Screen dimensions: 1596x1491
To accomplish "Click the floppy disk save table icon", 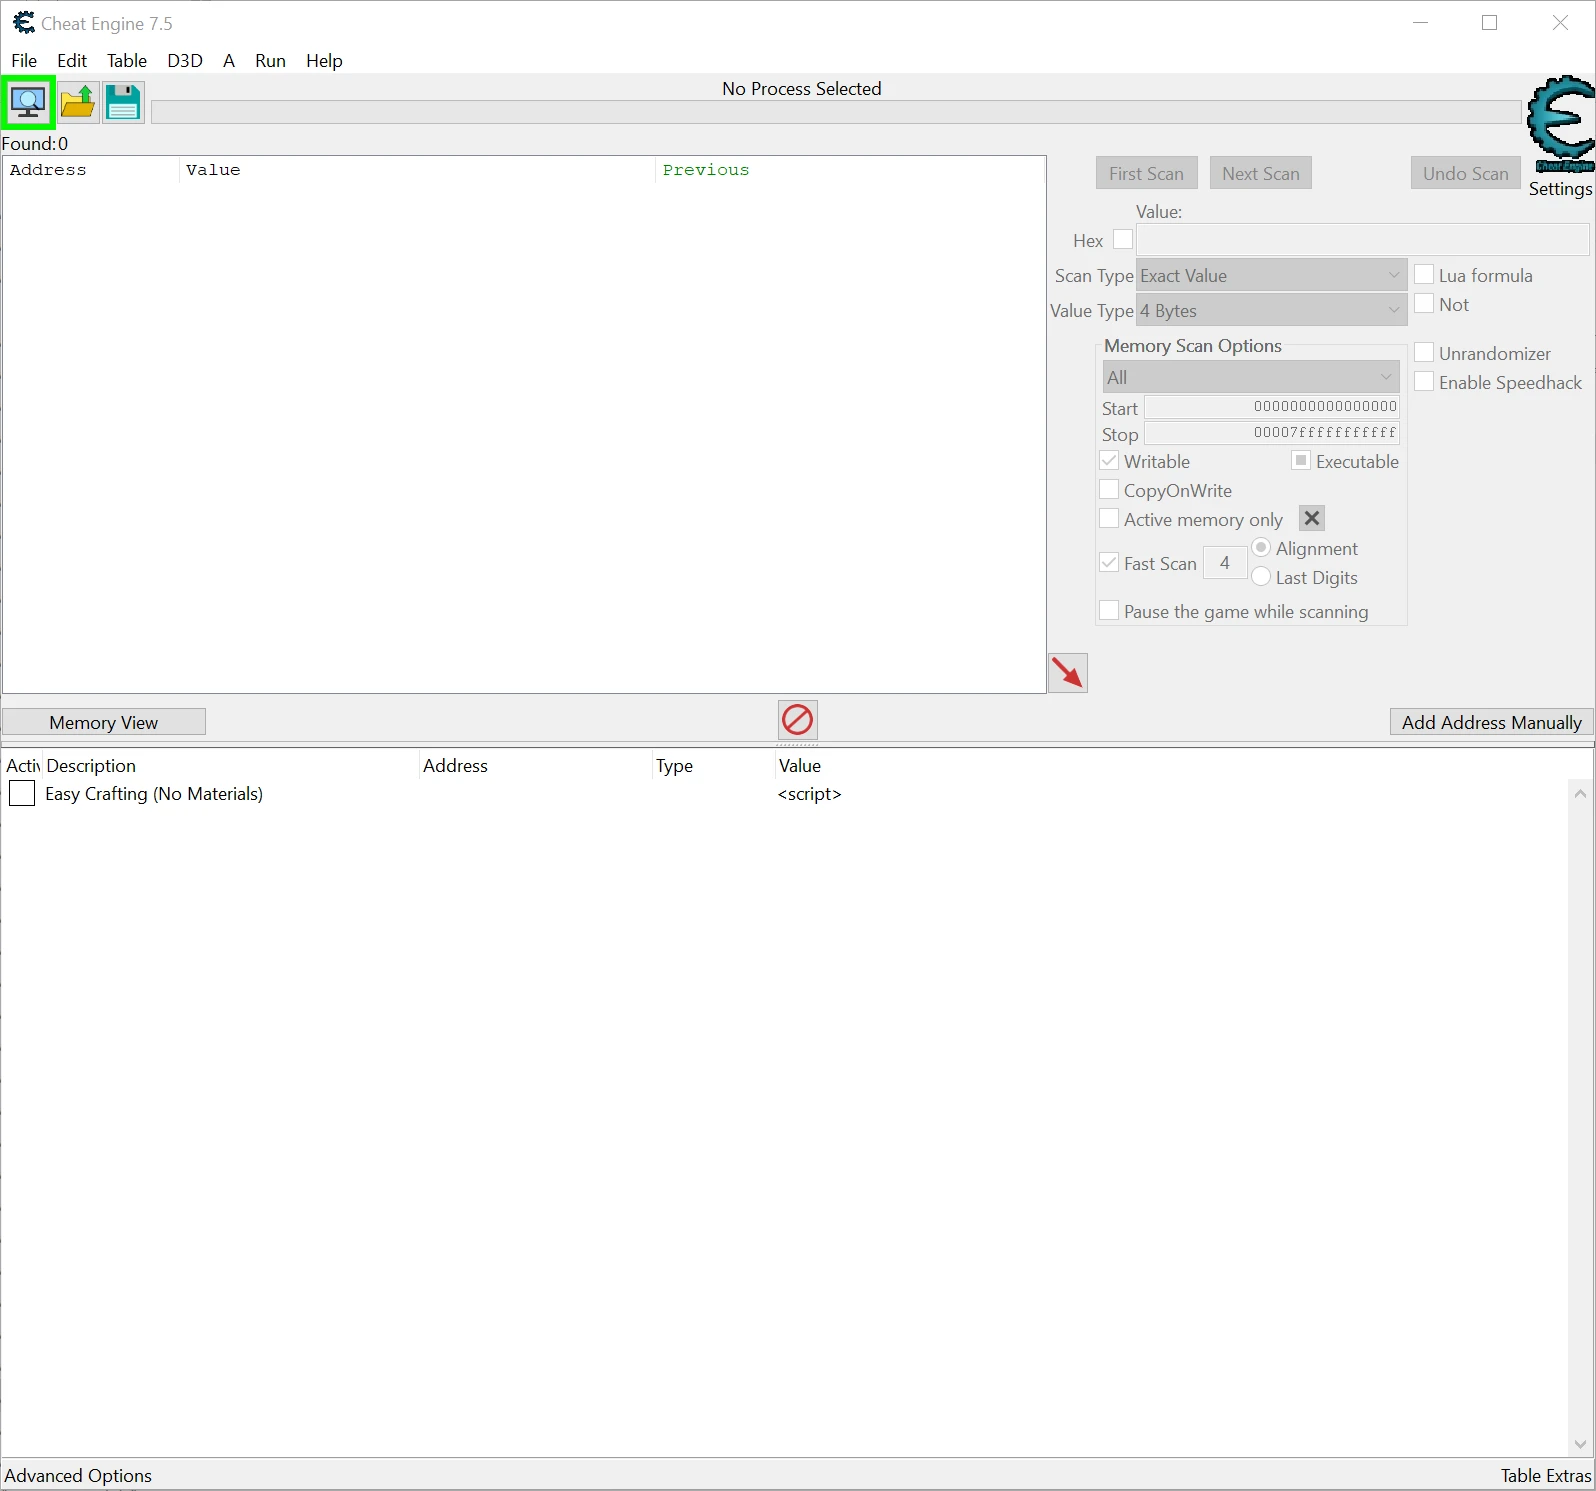I will point(123,102).
